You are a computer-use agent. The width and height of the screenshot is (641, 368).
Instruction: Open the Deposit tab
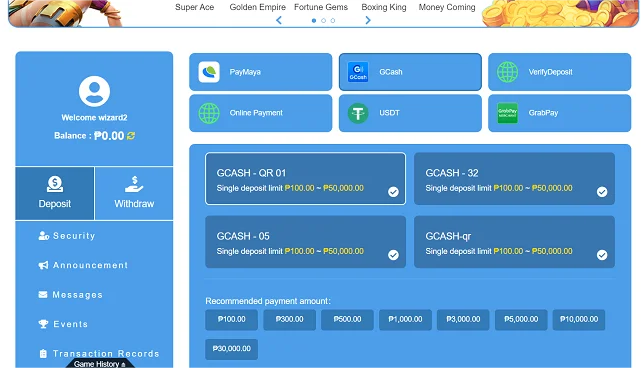[55, 193]
